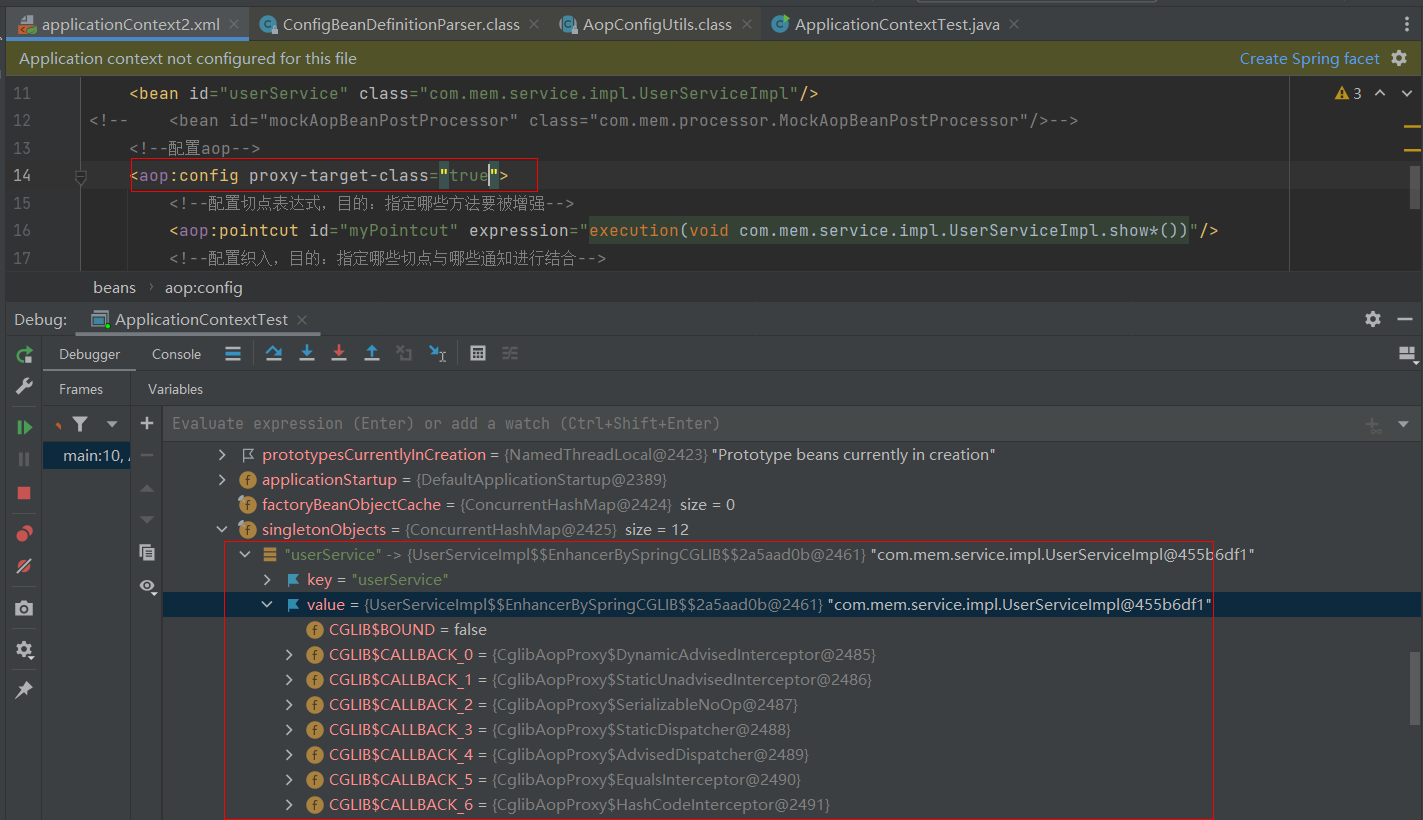Screen dimensions: 1423x820
Task: Pause the running program
Action: pyautogui.click(x=24, y=459)
